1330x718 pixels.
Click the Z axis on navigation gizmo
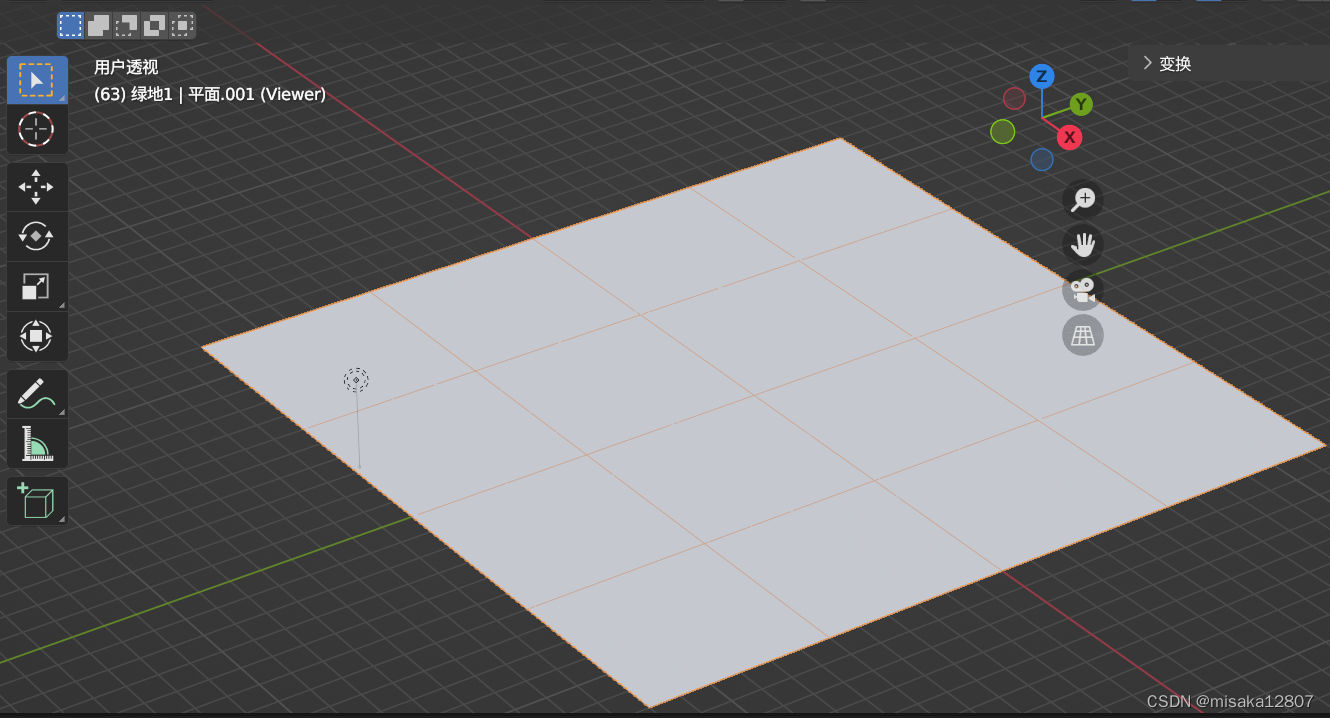point(1042,76)
